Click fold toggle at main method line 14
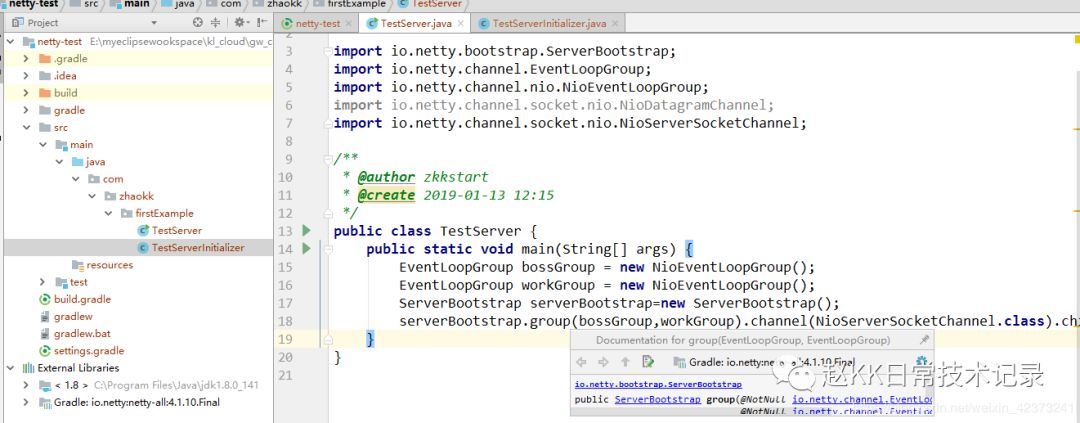 coord(328,249)
